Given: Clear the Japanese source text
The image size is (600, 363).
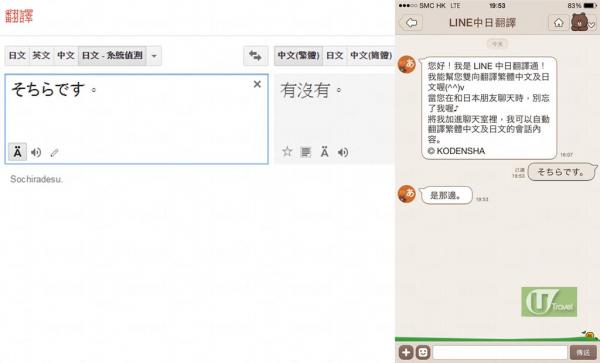Looking at the screenshot, I should pyautogui.click(x=257, y=84).
